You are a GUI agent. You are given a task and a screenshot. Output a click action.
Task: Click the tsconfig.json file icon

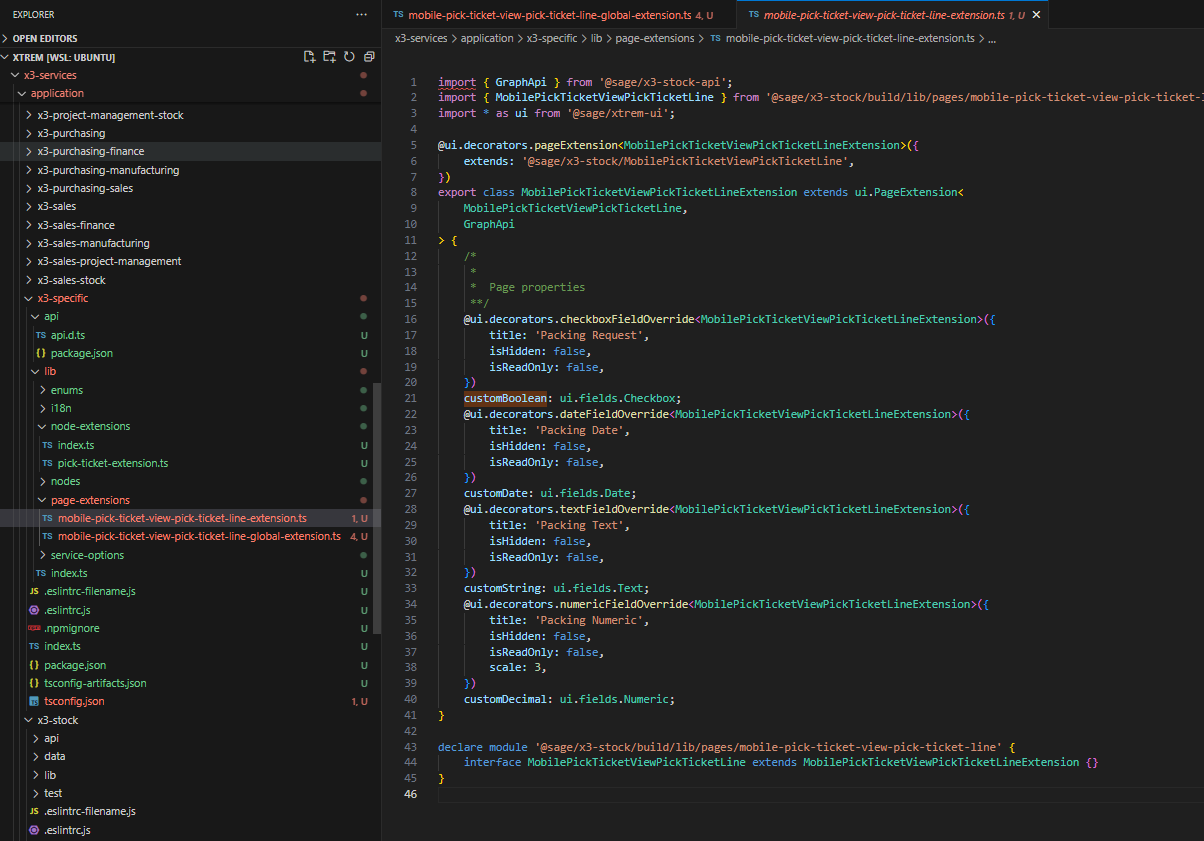[x=34, y=701]
